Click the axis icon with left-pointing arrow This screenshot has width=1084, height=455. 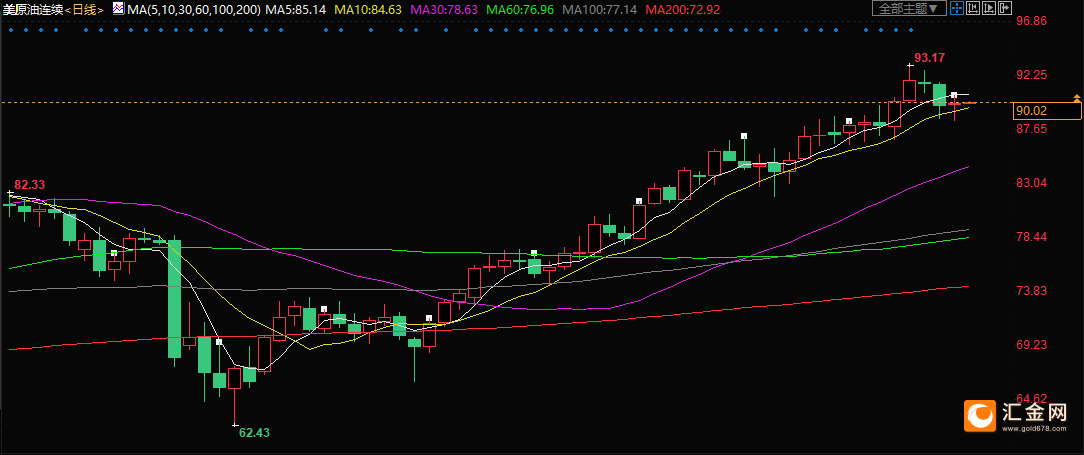pyautogui.click(x=973, y=8)
